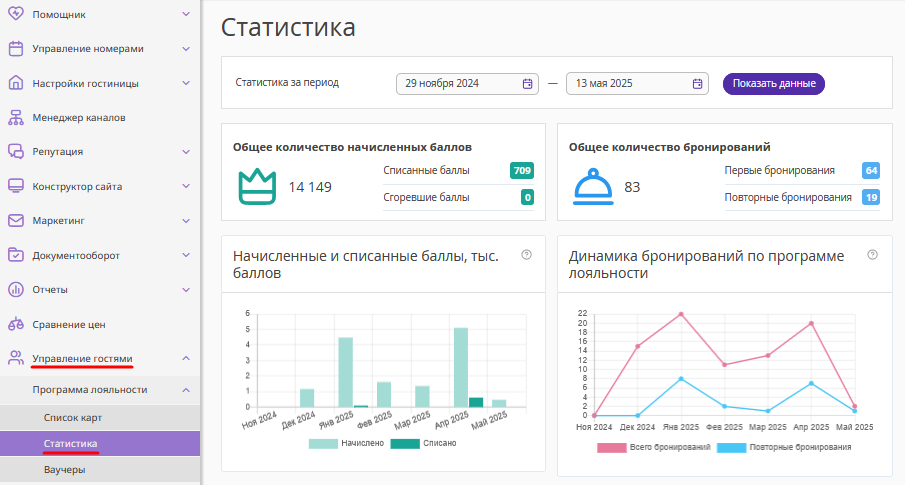905x485 pixels.
Task: Expand the Настройки гостиницы section chevron
Action: [186, 83]
